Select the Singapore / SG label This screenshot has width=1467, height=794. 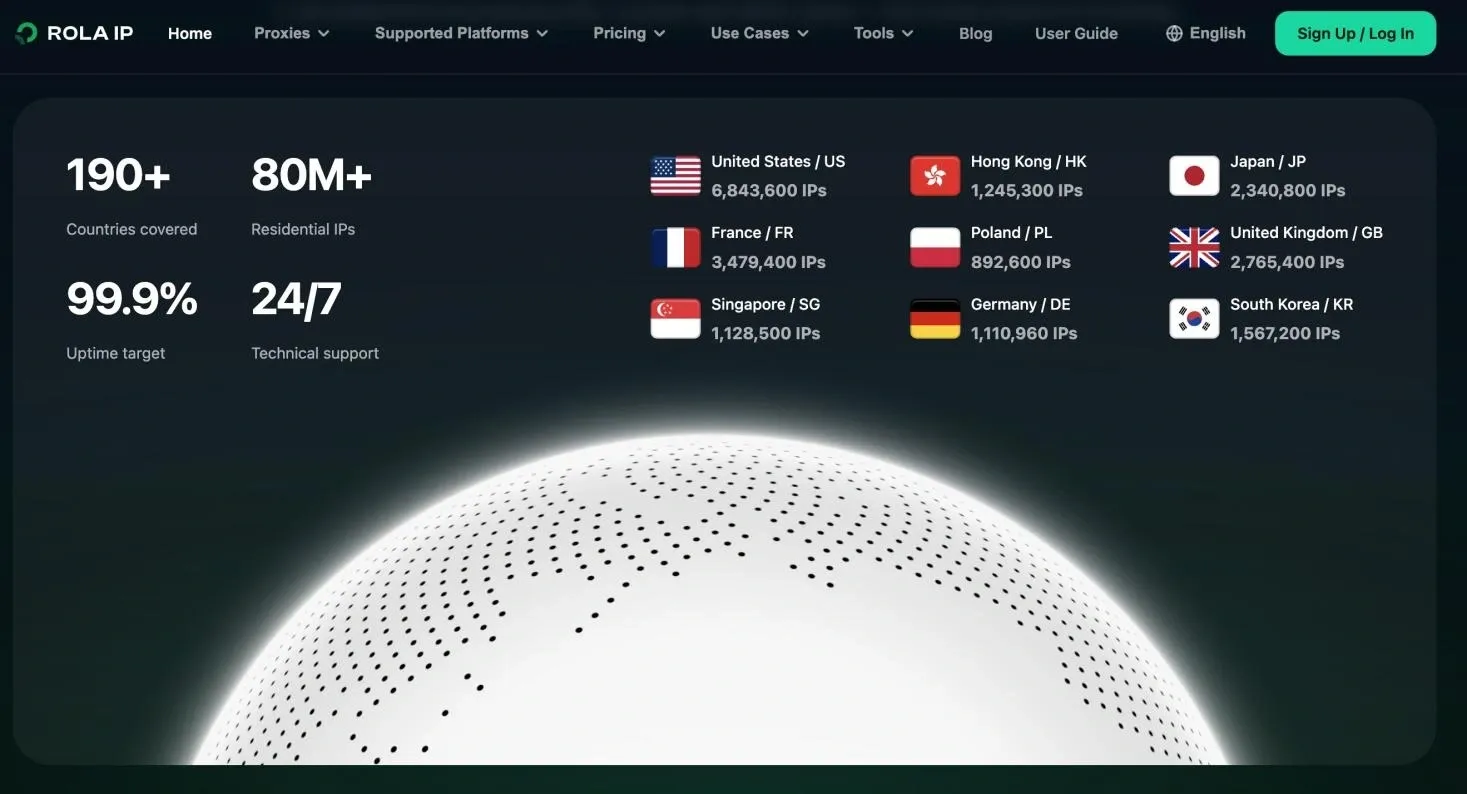click(x=766, y=304)
